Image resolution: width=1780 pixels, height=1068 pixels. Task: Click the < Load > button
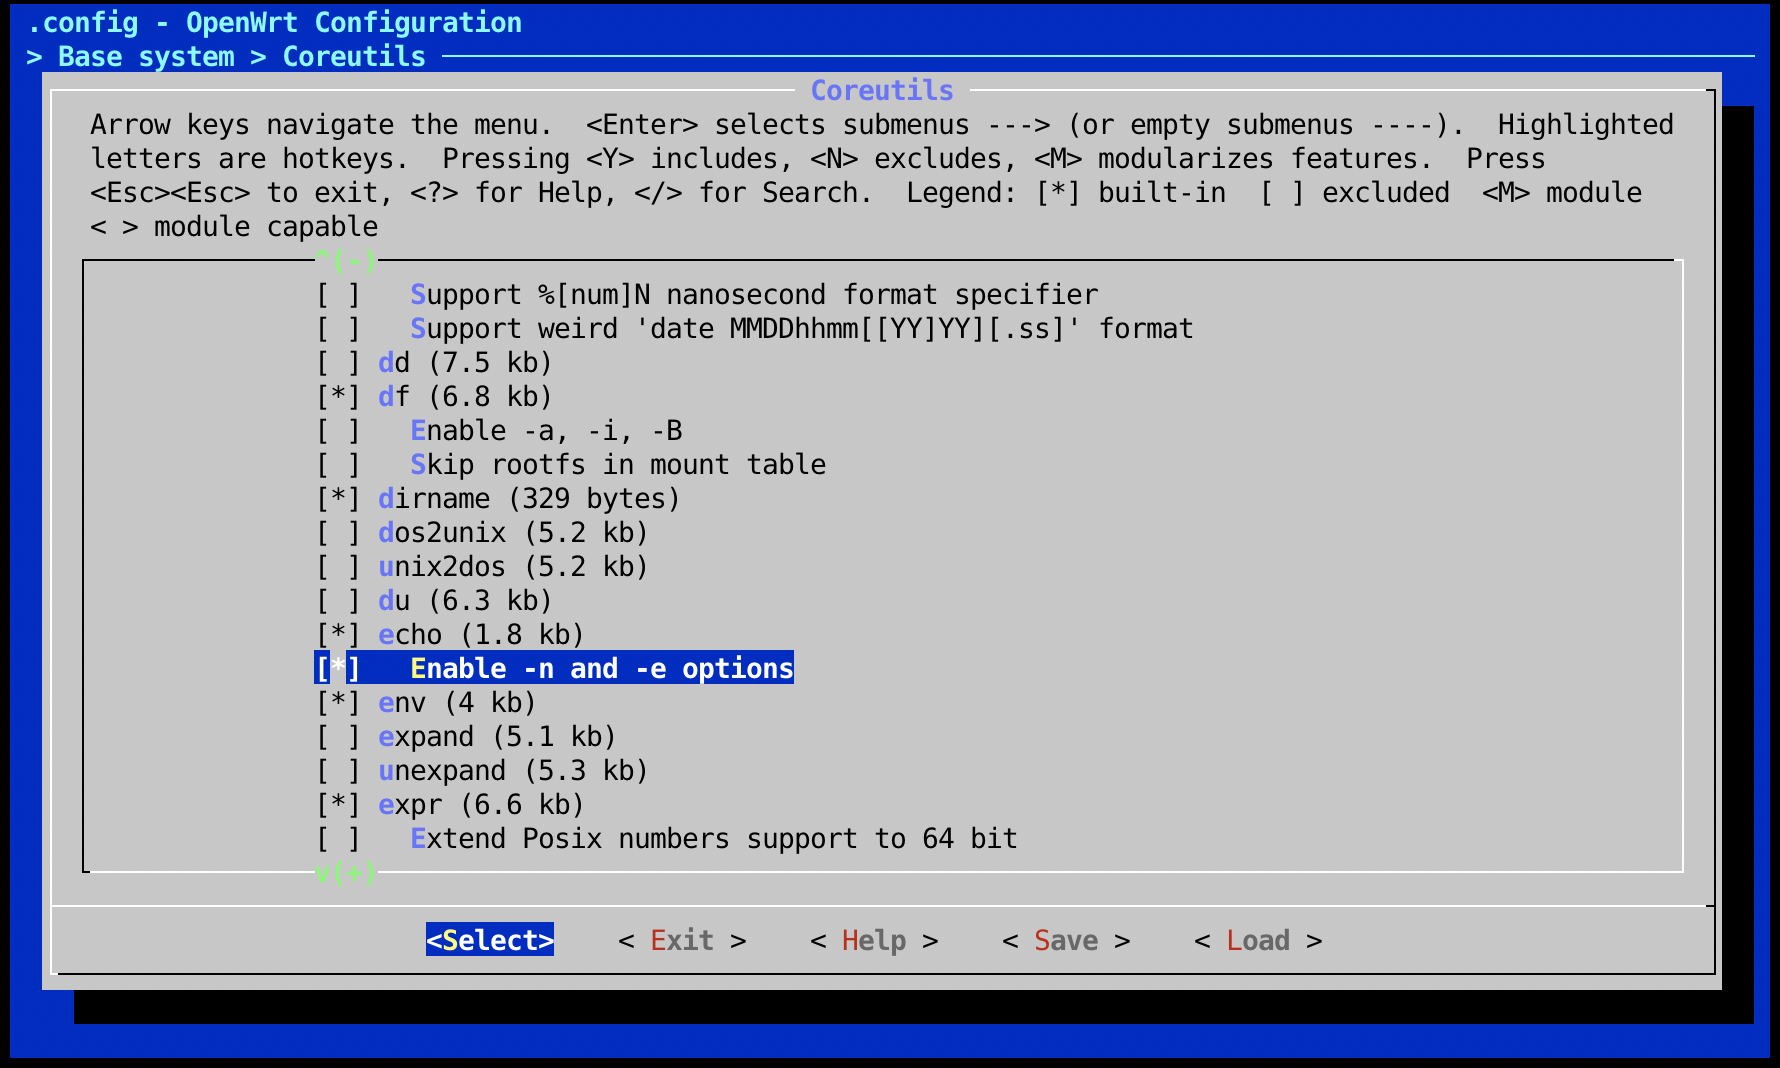pyautogui.click(x=1258, y=941)
